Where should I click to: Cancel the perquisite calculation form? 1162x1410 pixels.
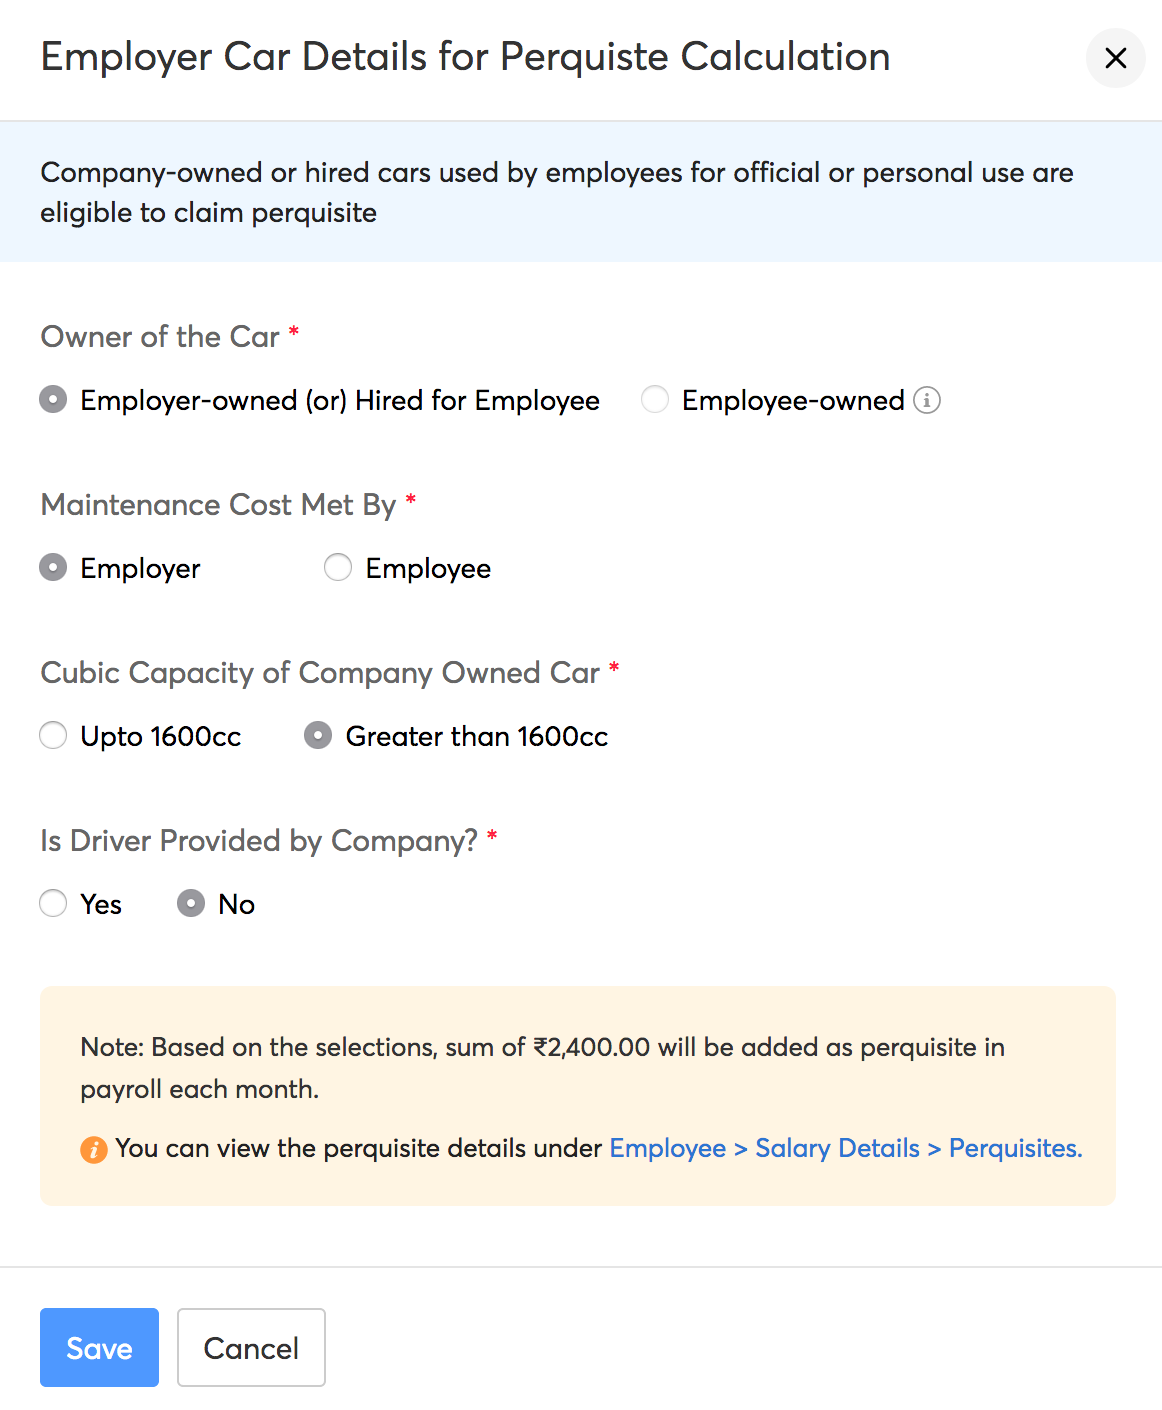(250, 1347)
